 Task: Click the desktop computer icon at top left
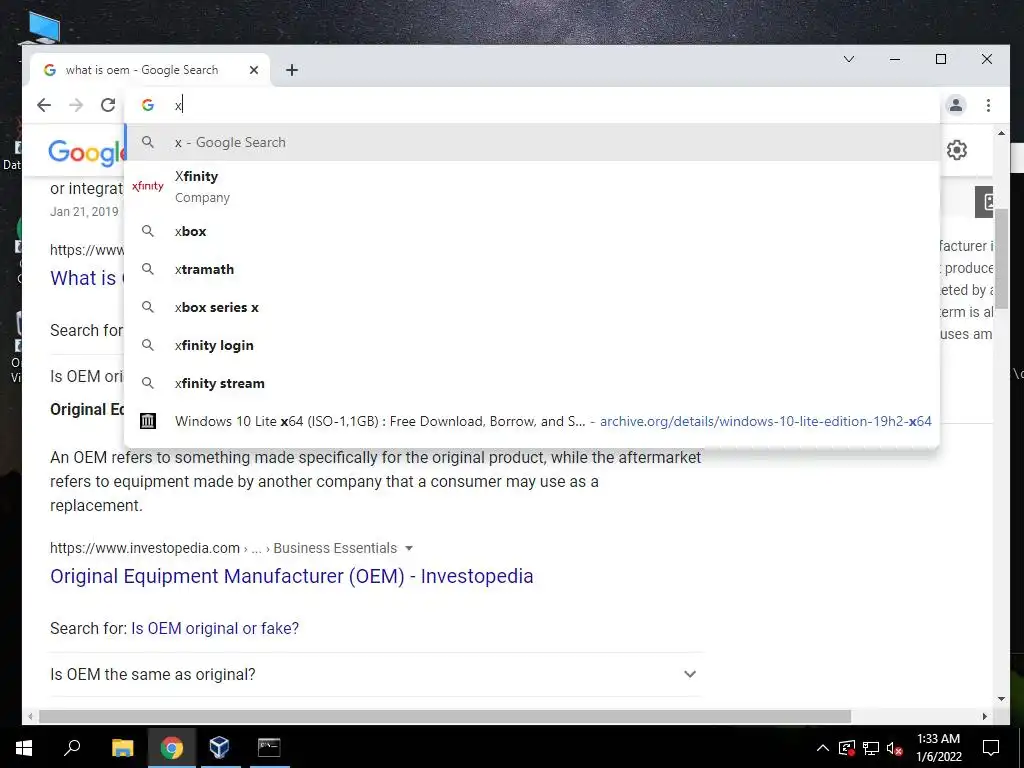tap(44, 29)
